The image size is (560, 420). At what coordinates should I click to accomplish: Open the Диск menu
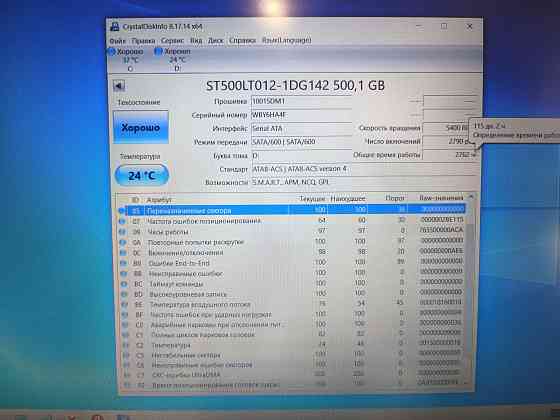pos(216,41)
